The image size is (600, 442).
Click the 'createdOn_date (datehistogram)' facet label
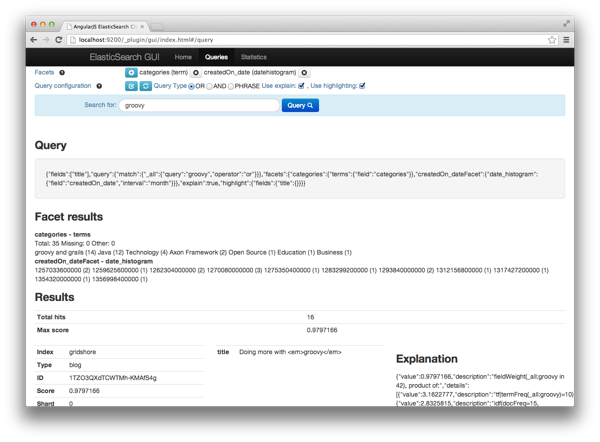tap(250, 72)
